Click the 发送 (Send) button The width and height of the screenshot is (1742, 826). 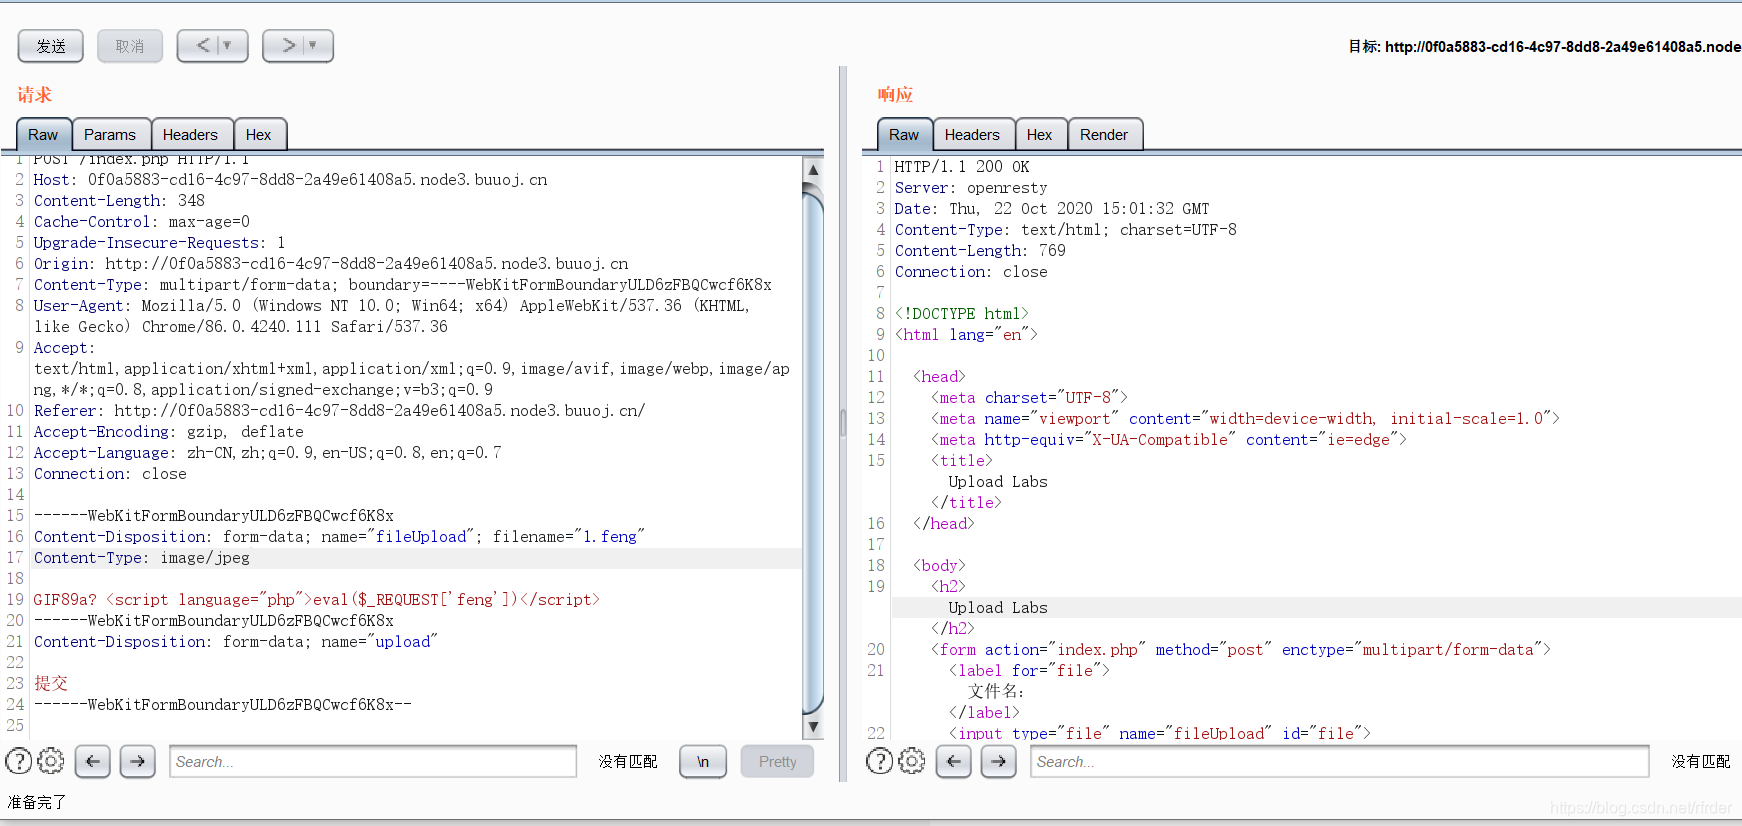pos(51,46)
